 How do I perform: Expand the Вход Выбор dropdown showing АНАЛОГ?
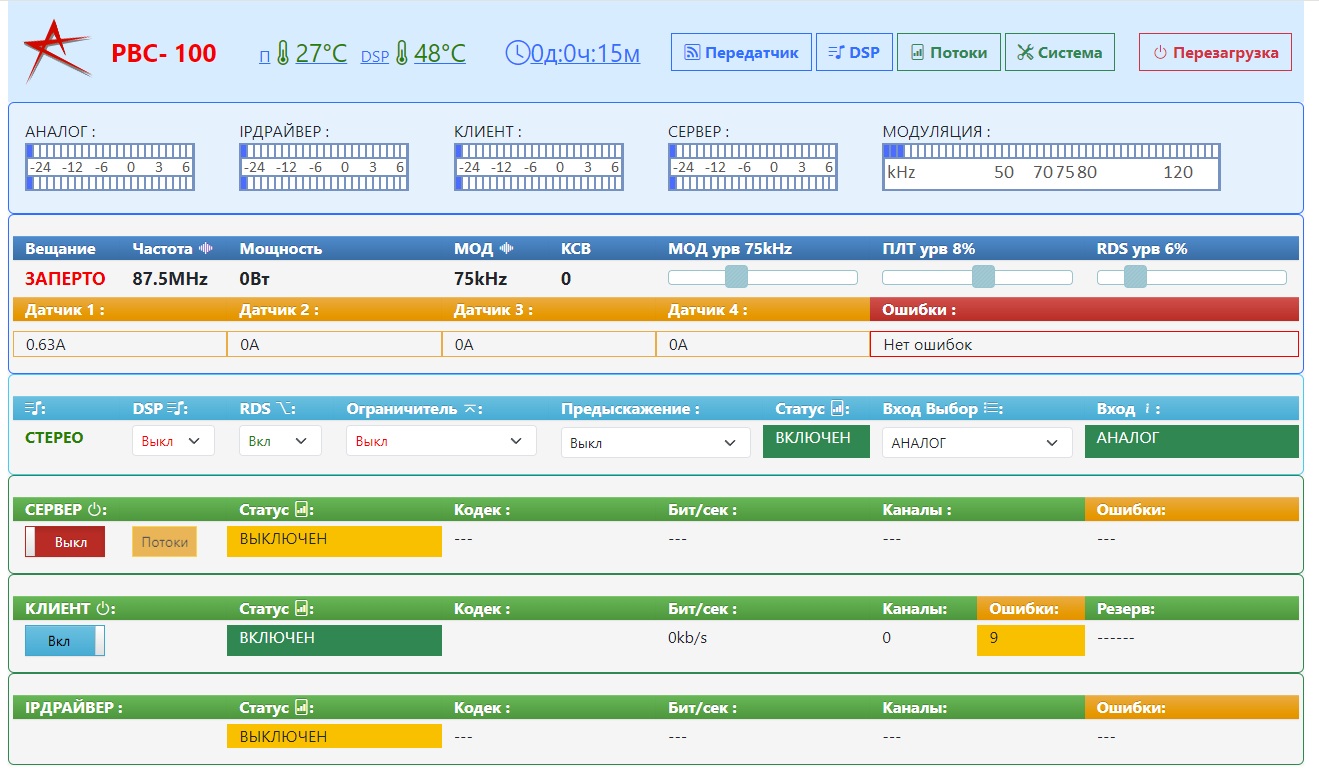point(976,442)
